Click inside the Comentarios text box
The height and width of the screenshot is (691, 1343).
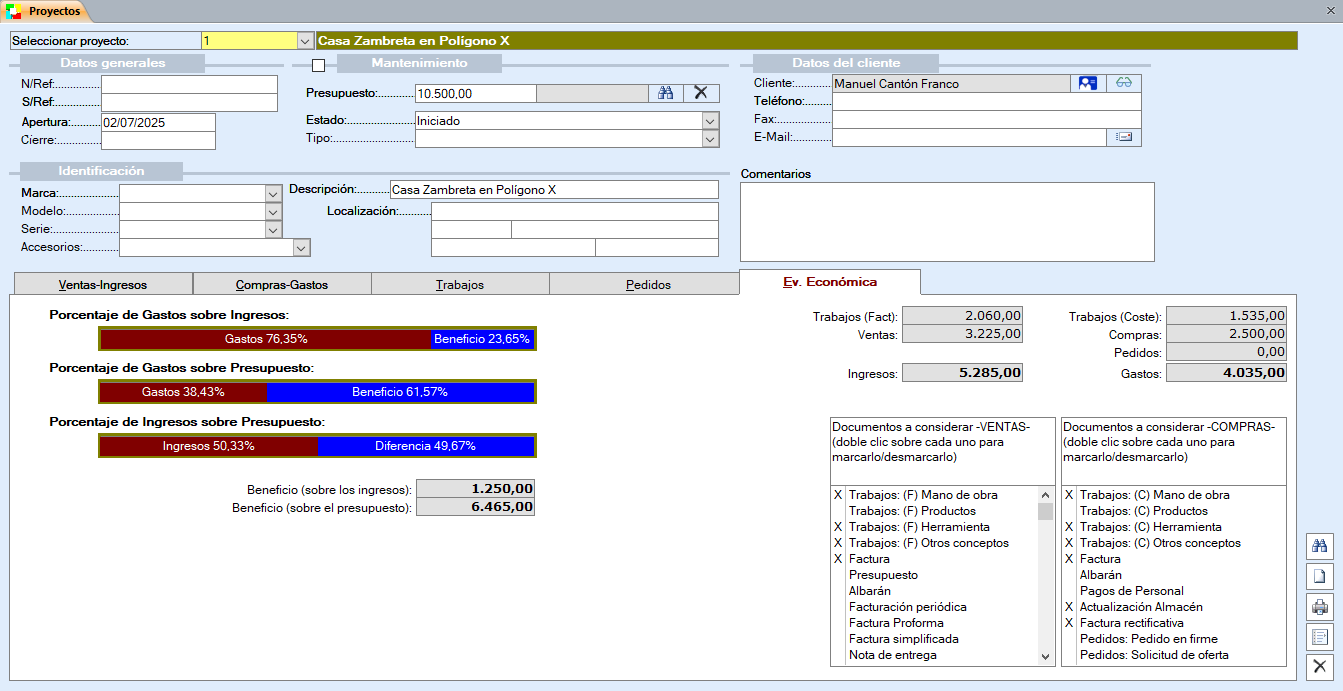(x=946, y=221)
